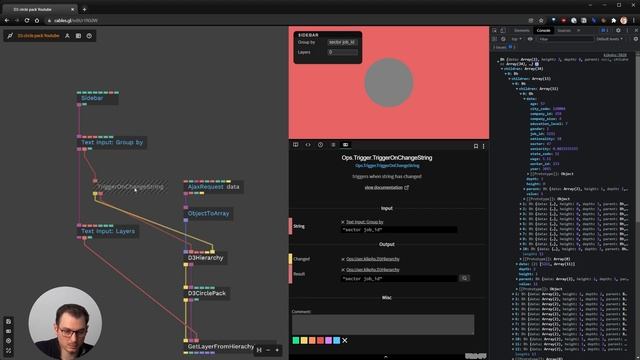Click the third icon in the patch bottom-left toolbar
Image resolution: width=640 pixels, height=360 pixels.
pyautogui.click(x=9, y=341)
